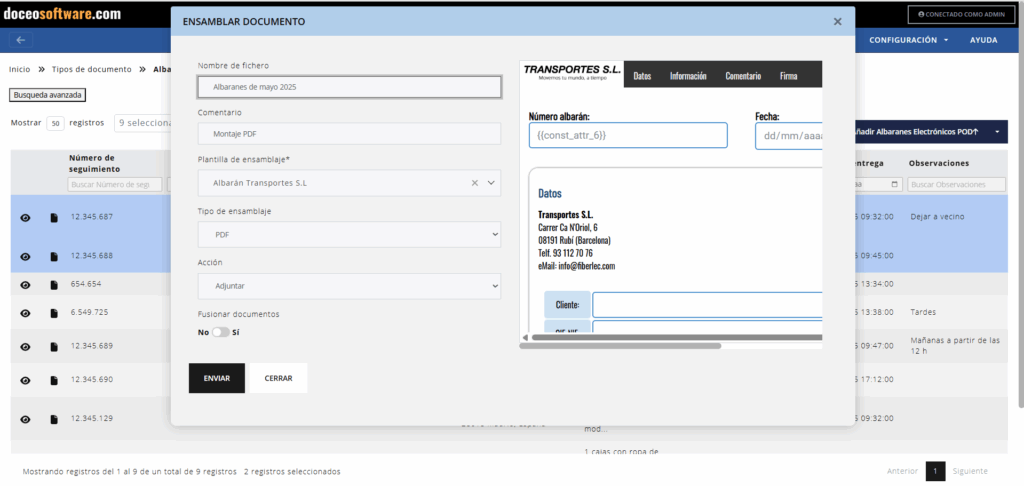Switch to the Firma tab in preview
The image size is (1024, 486).
pos(788,76)
